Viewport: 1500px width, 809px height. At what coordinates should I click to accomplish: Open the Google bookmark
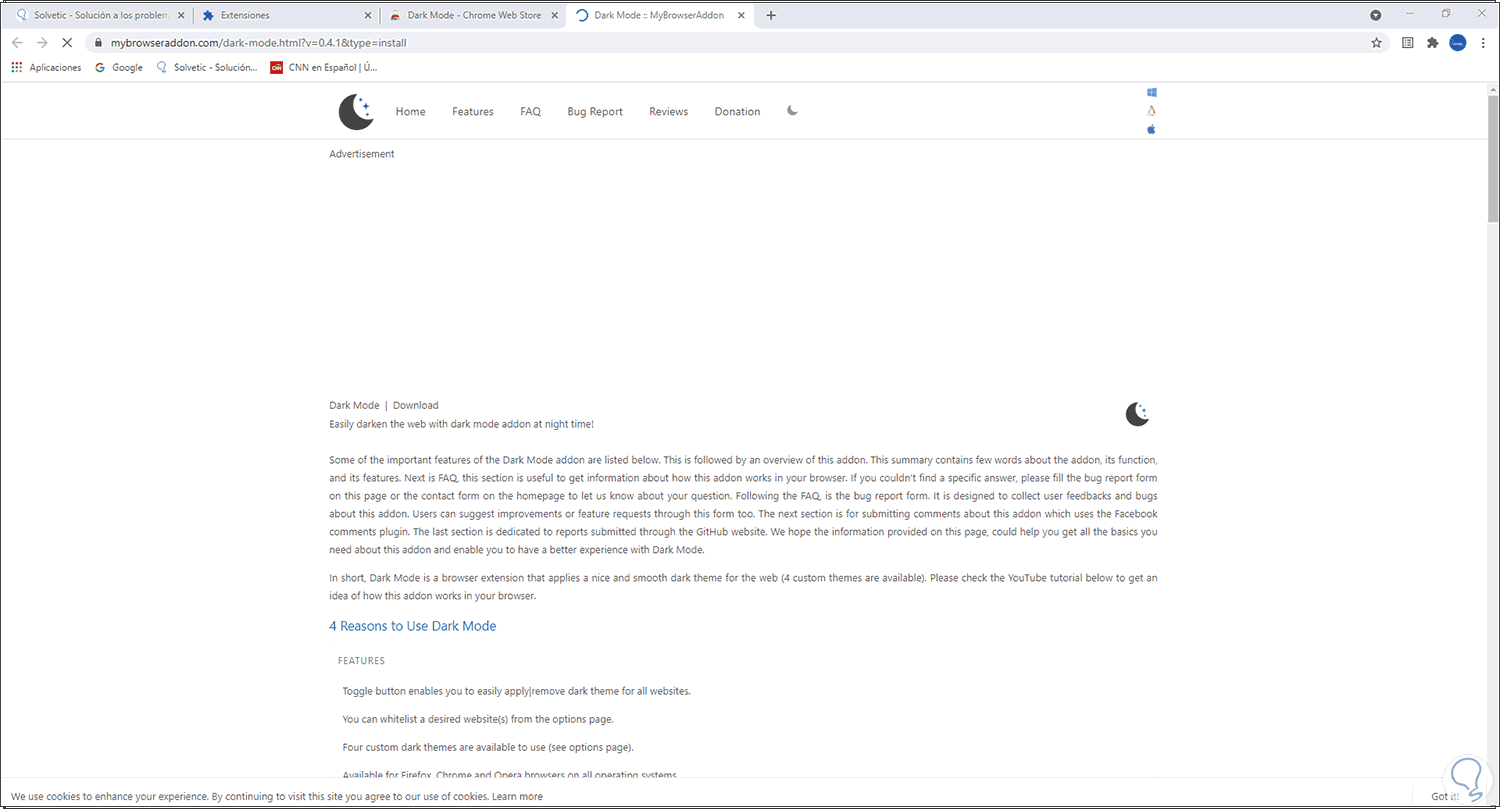tap(119, 67)
